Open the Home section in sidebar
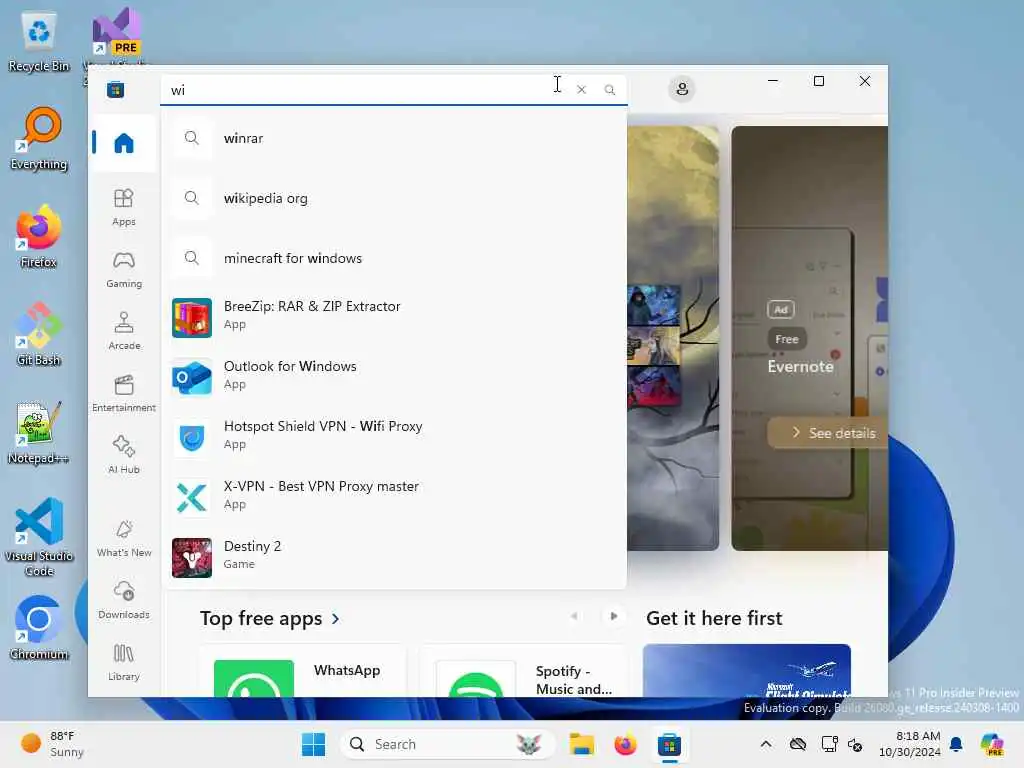The width and height of the screenshot is (1024, 768). 123,143
